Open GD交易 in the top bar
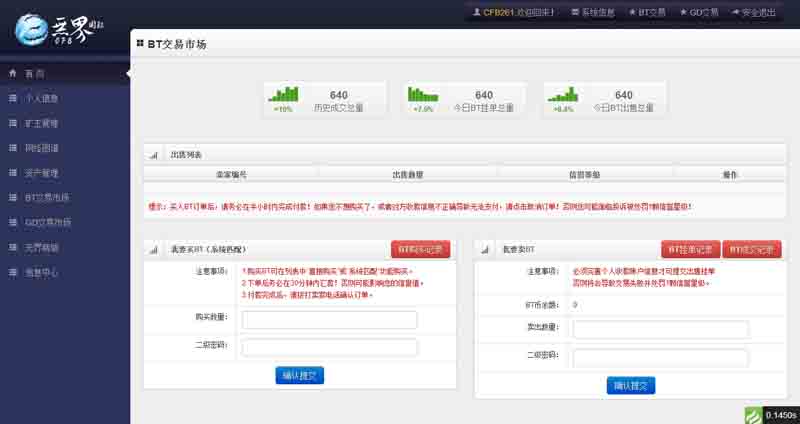The width and height of the screenshot is (800, 424). 704,12
